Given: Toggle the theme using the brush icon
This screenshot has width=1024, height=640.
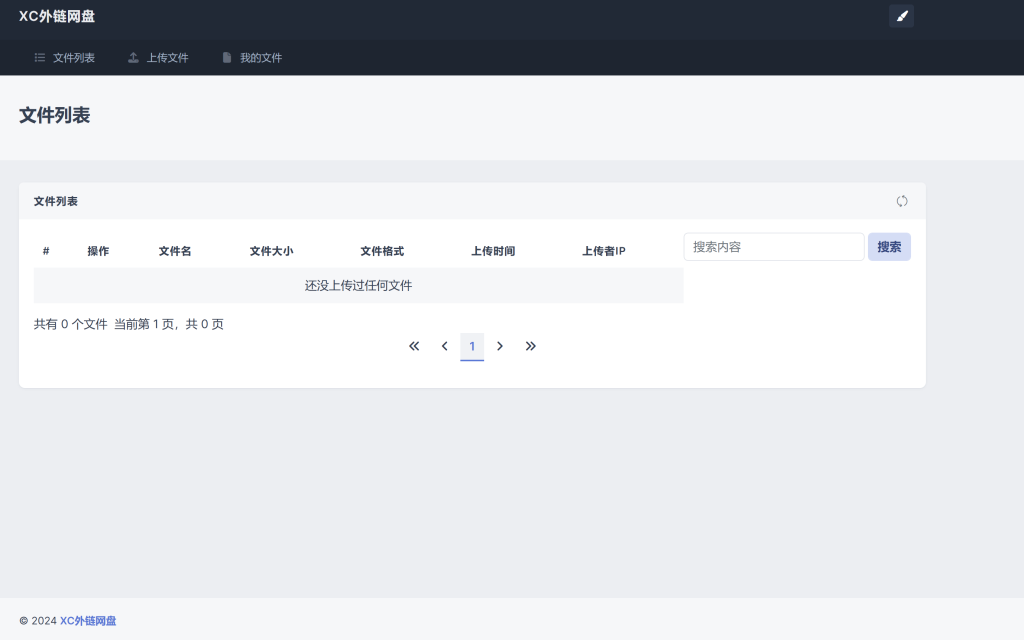Looking at the screenshot, I should [901, 16].
